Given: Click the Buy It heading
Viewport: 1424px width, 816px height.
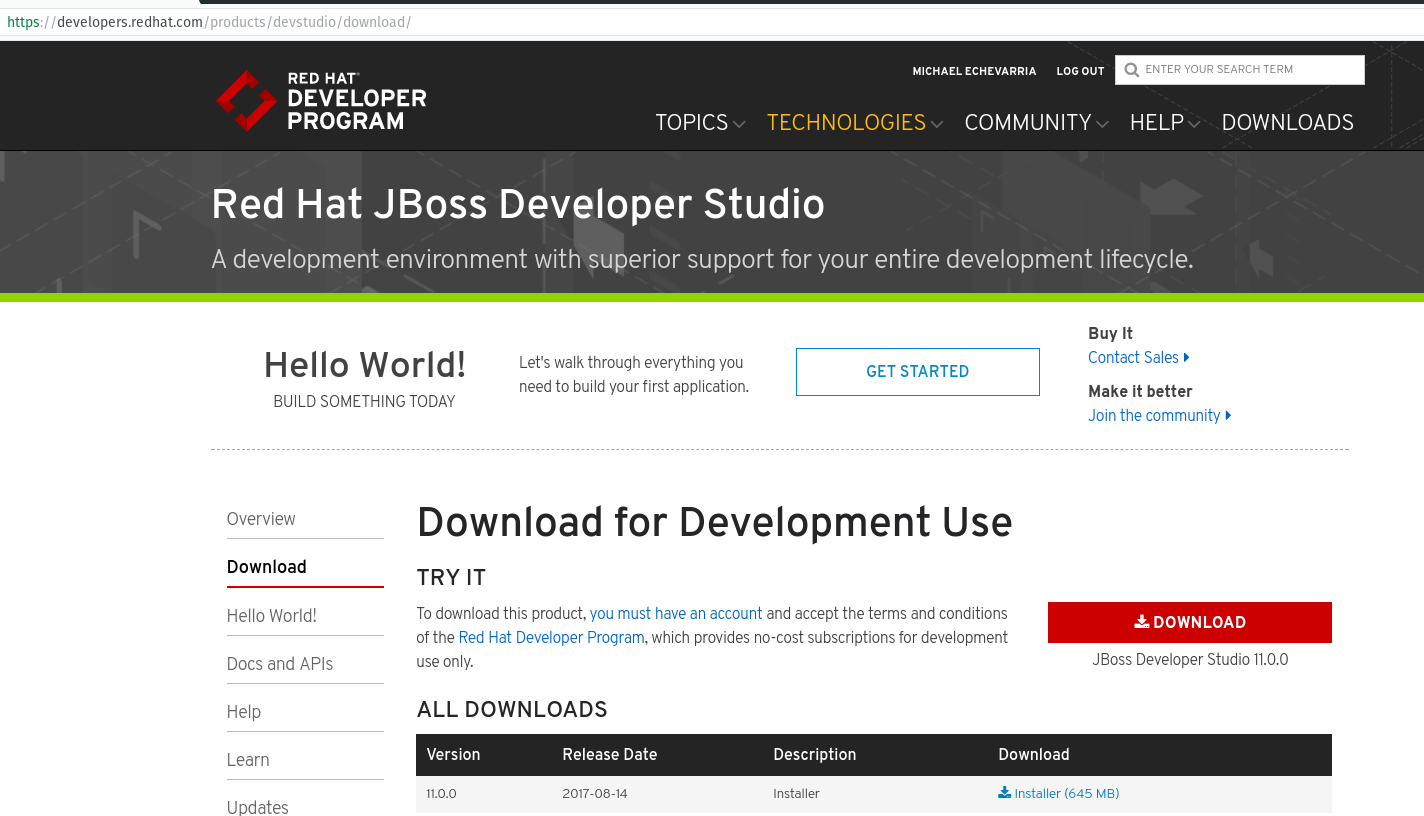Looking at the screenshot, I should 1110,333.
